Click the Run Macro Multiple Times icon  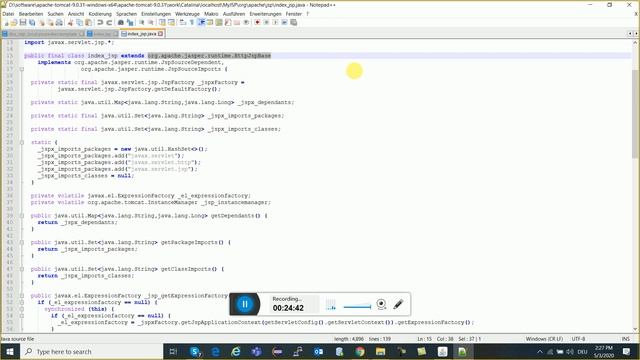click(284, 22)
